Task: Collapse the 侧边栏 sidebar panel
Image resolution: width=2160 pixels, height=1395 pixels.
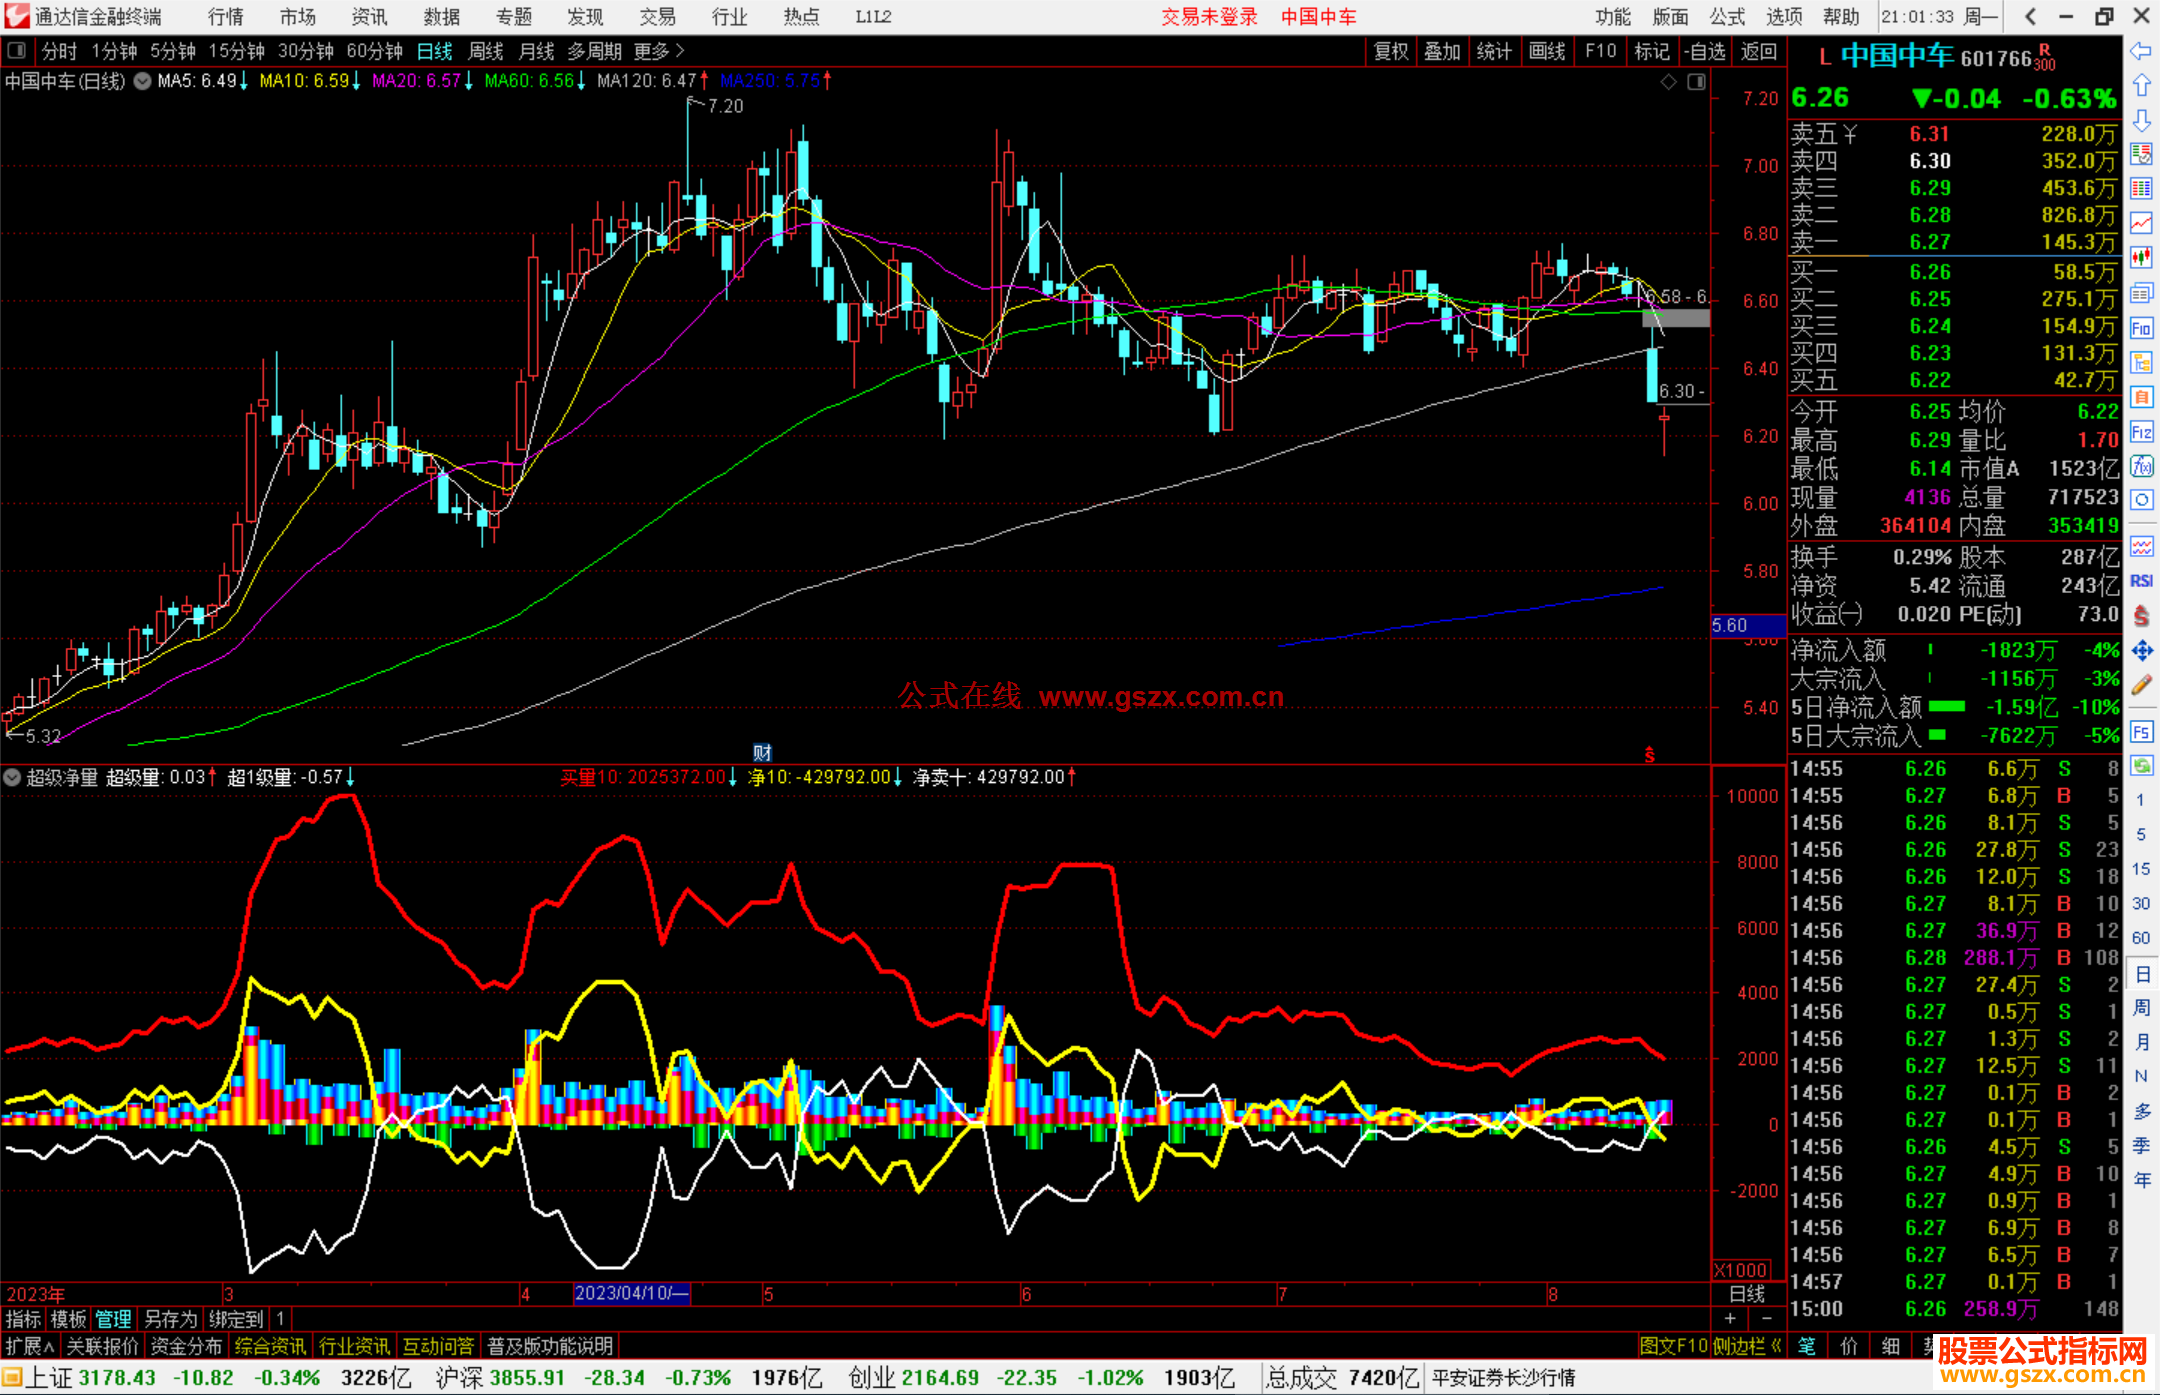Action: pos(1747,1346)
